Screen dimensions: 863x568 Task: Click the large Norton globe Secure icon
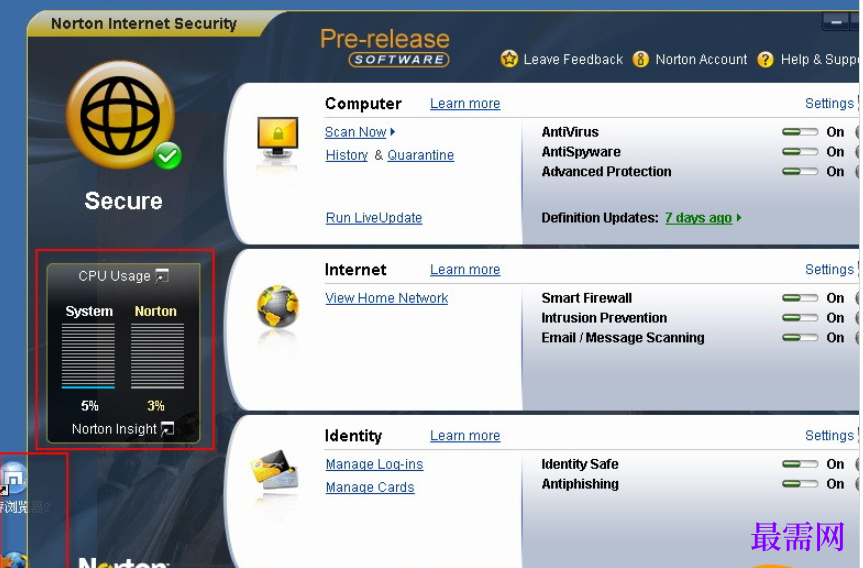click(121, 115)
